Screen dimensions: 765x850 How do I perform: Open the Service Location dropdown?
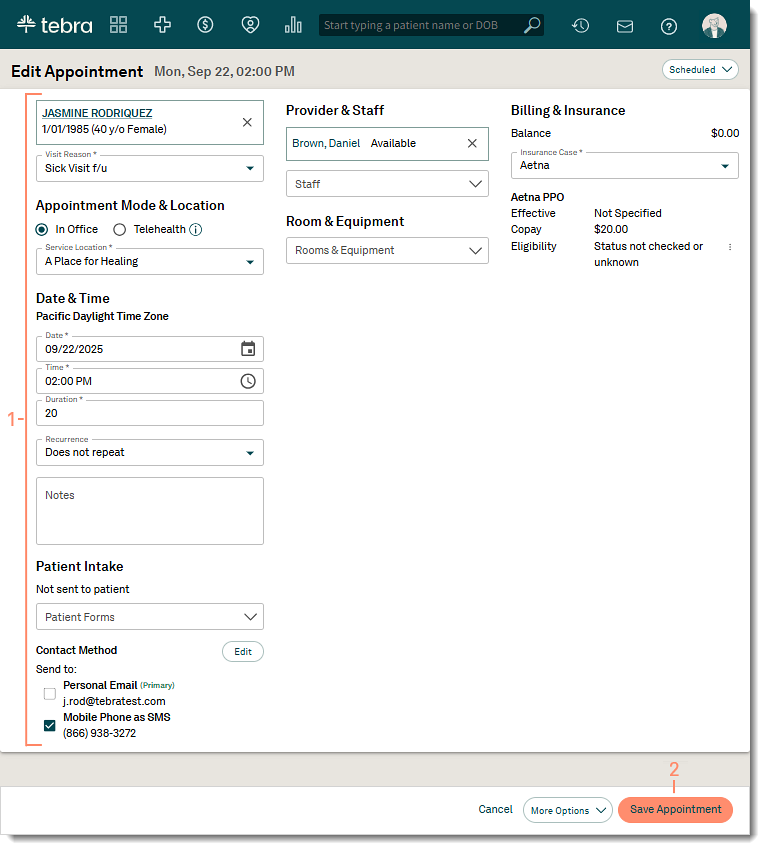coord(150,261)
